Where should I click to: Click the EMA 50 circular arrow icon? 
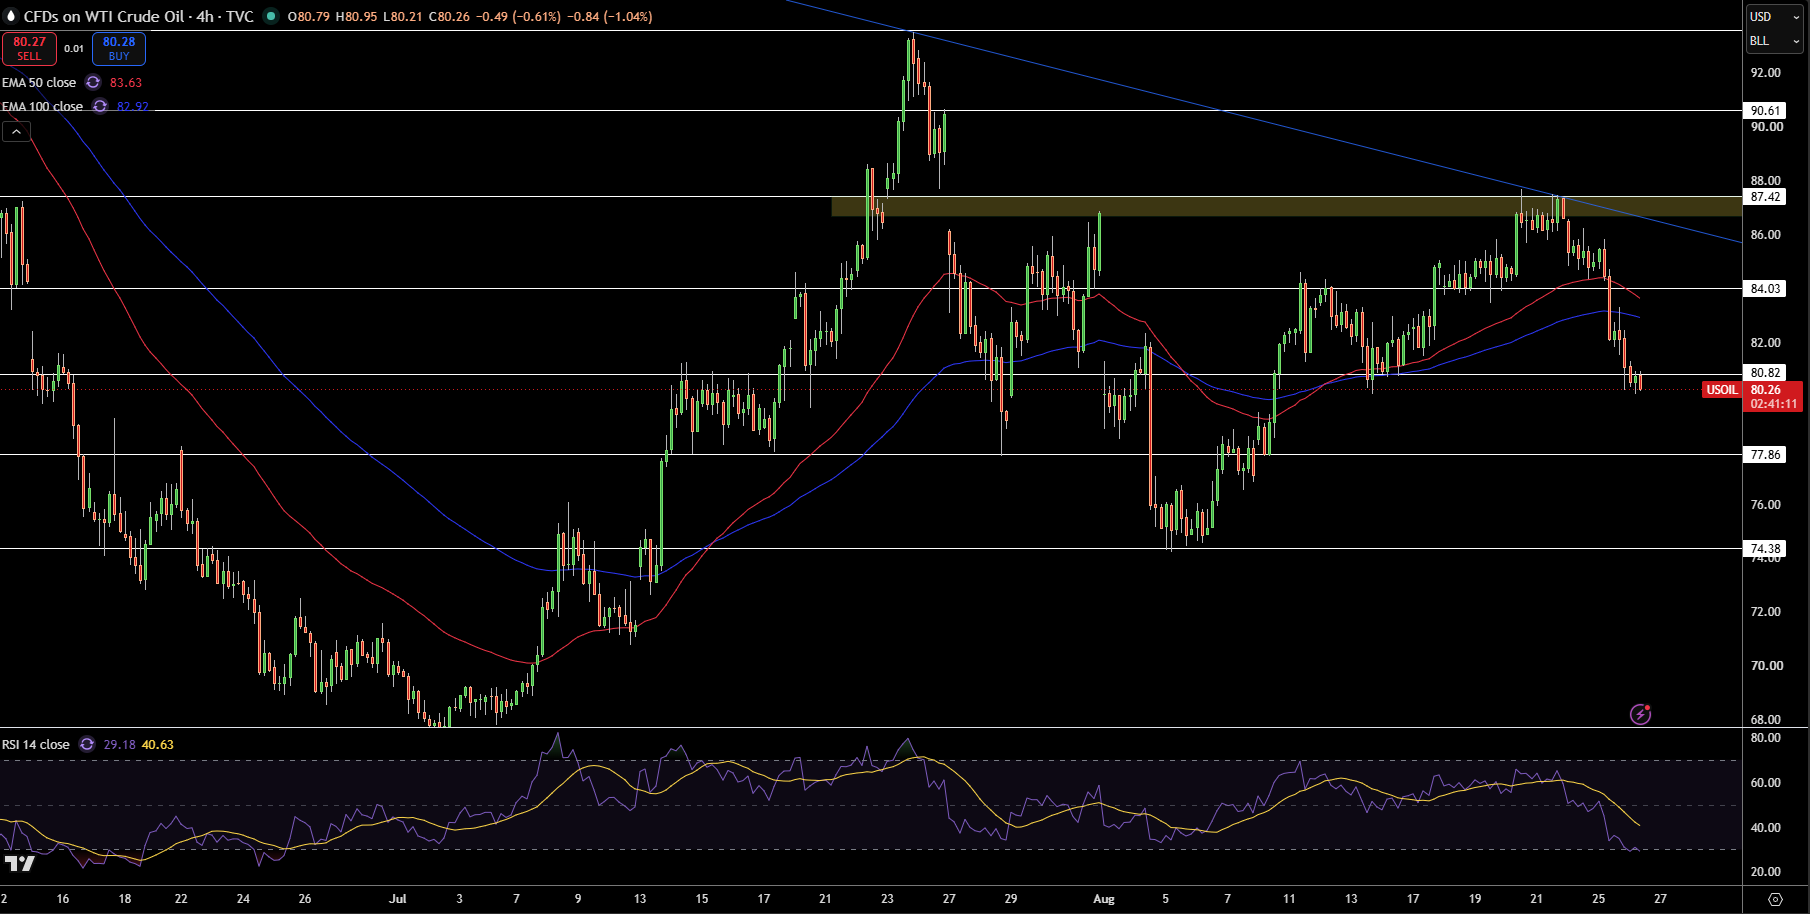tap(93, 83)
